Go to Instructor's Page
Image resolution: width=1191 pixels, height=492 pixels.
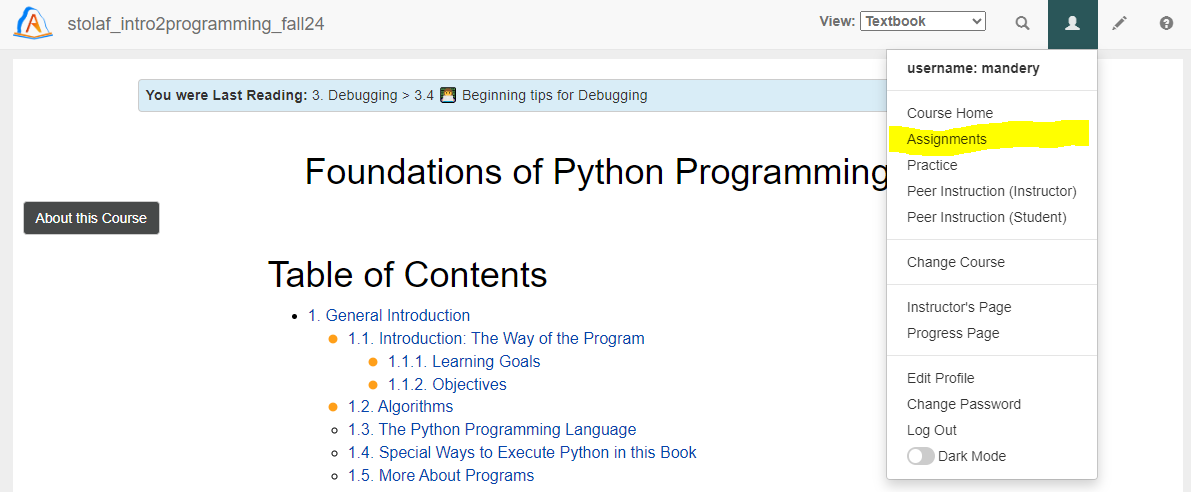coord(959,307)
